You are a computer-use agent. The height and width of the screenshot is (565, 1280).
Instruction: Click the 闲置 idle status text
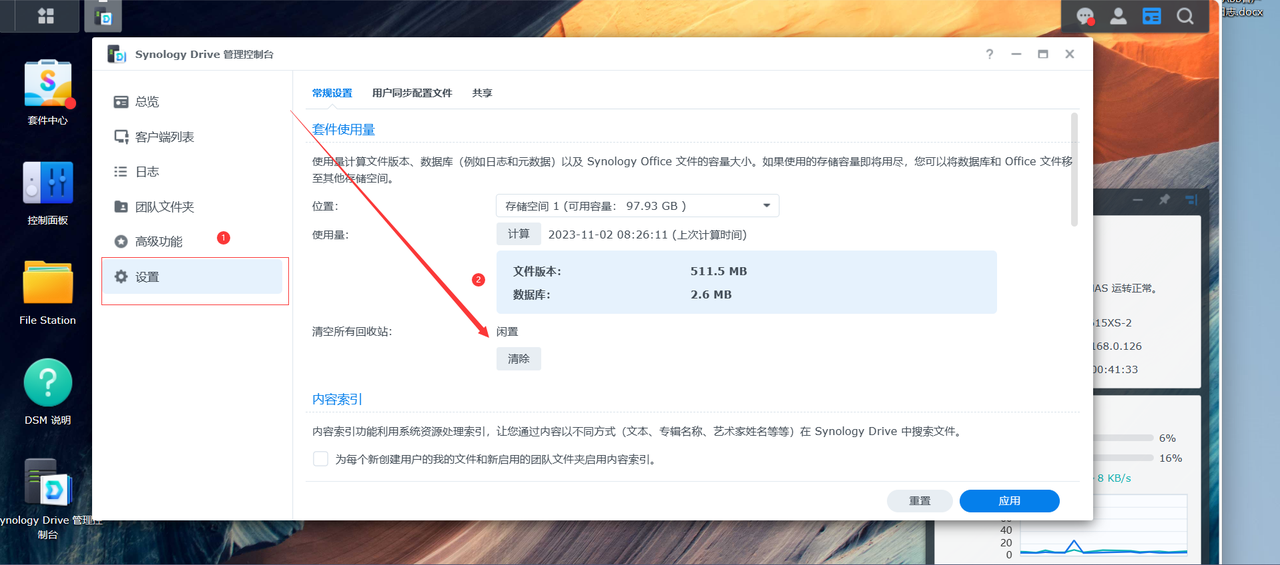click(x=507, y=331)
